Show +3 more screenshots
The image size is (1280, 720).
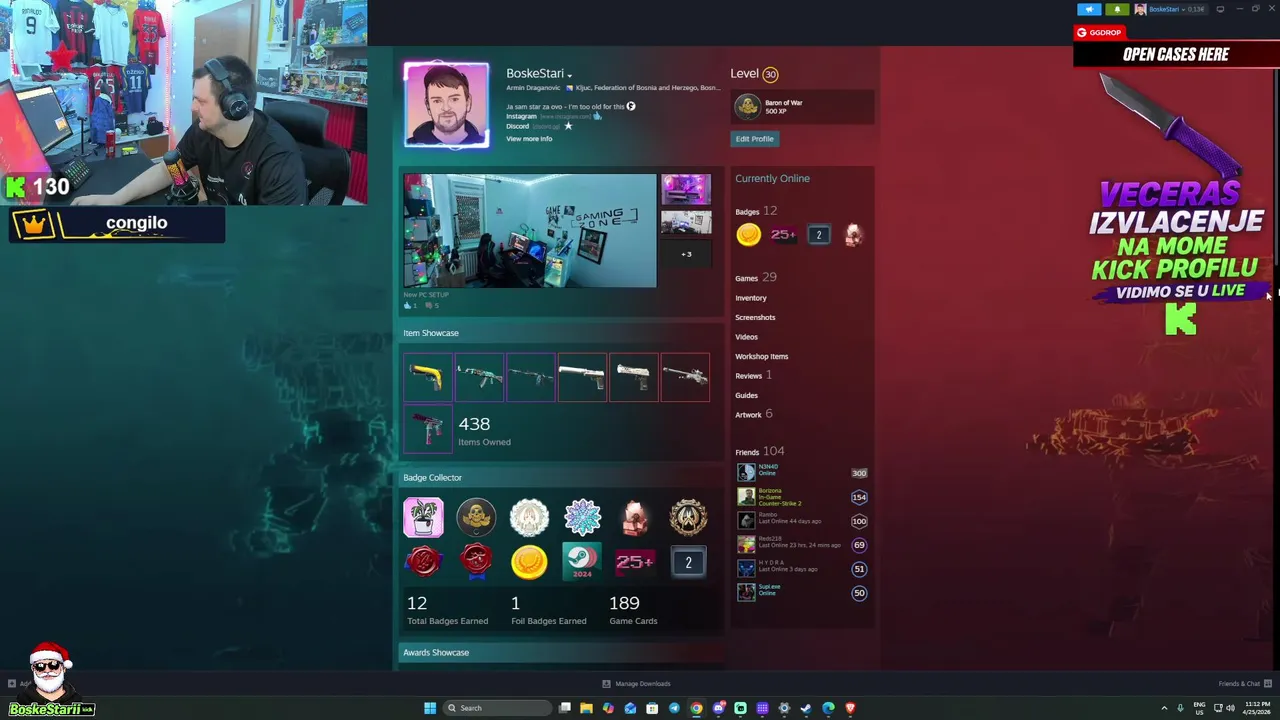686,254
